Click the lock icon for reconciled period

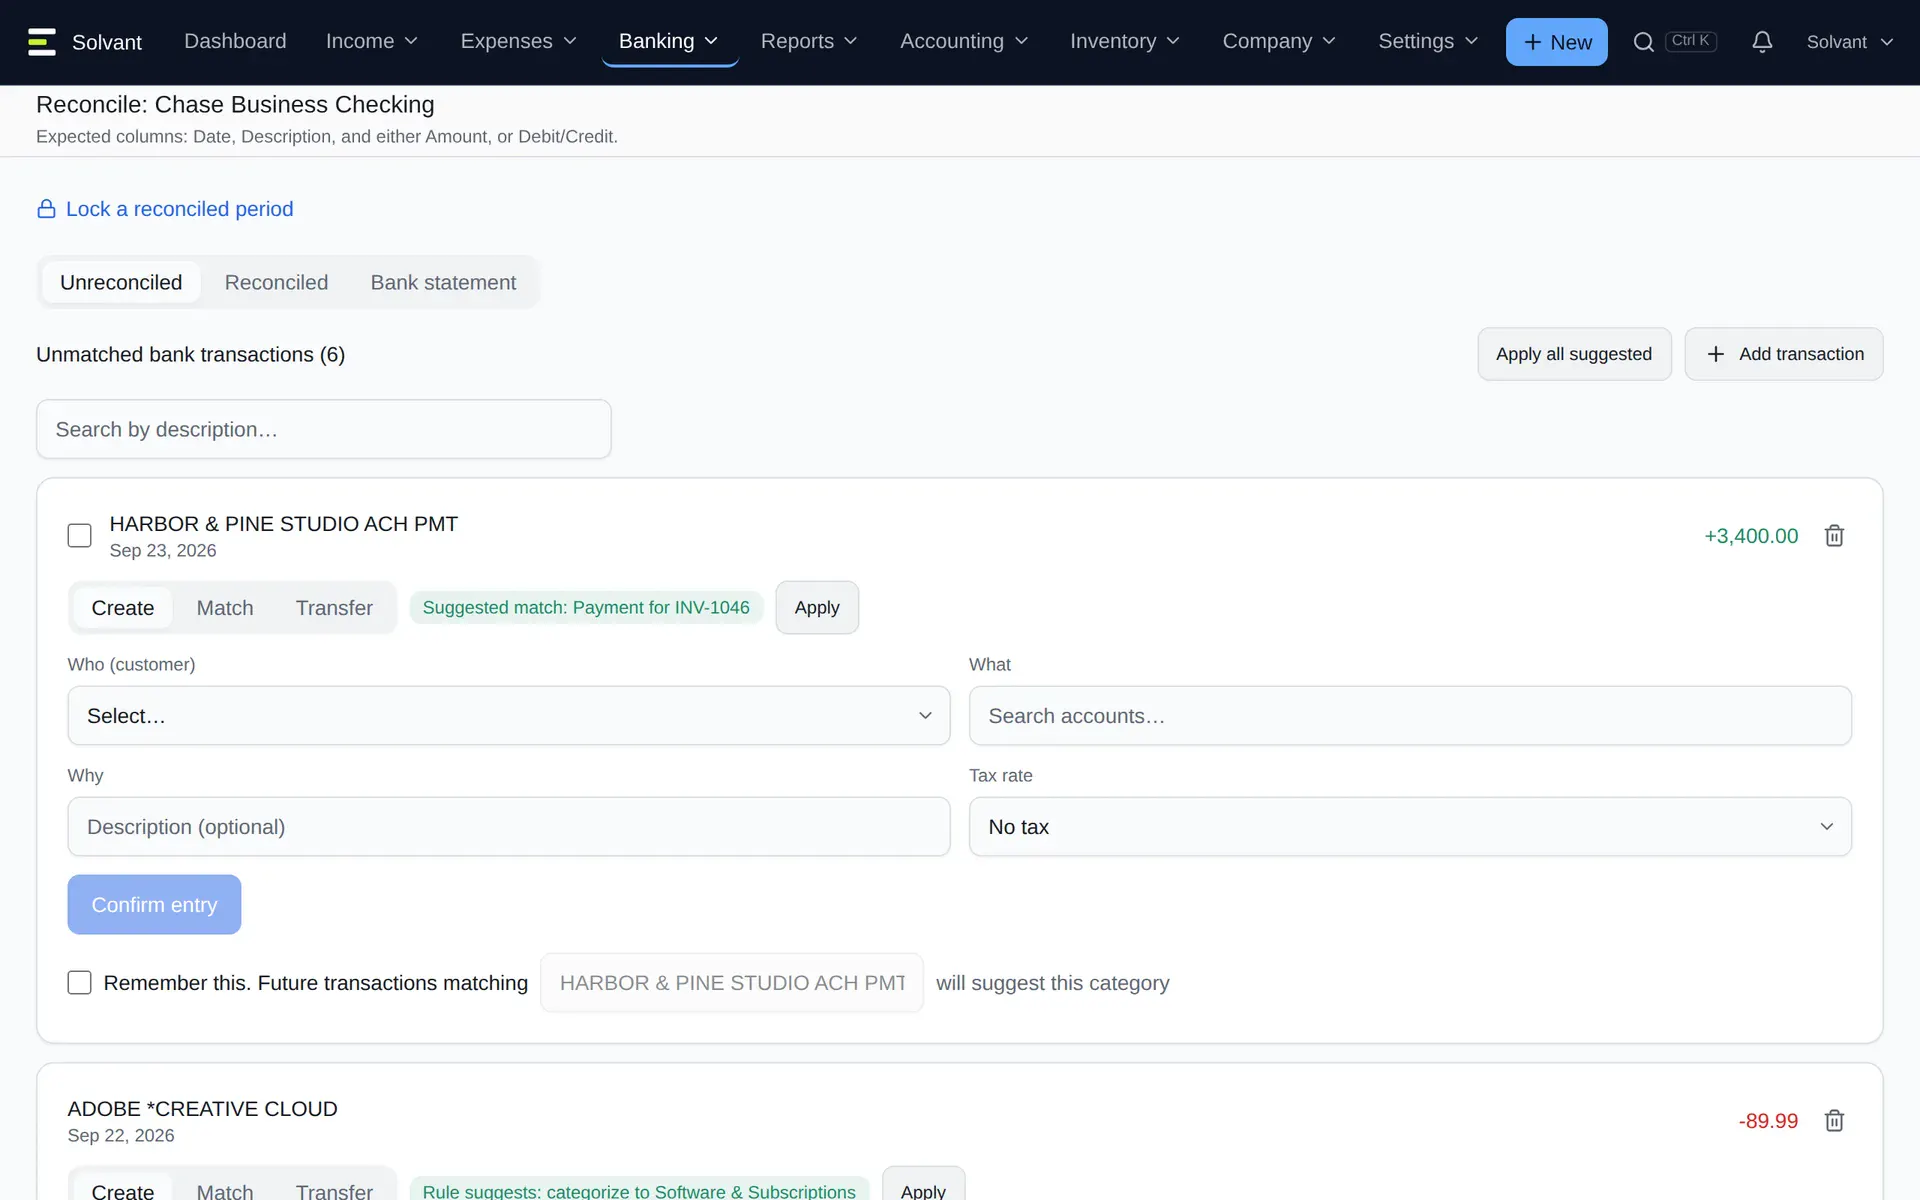click(46, 209)
